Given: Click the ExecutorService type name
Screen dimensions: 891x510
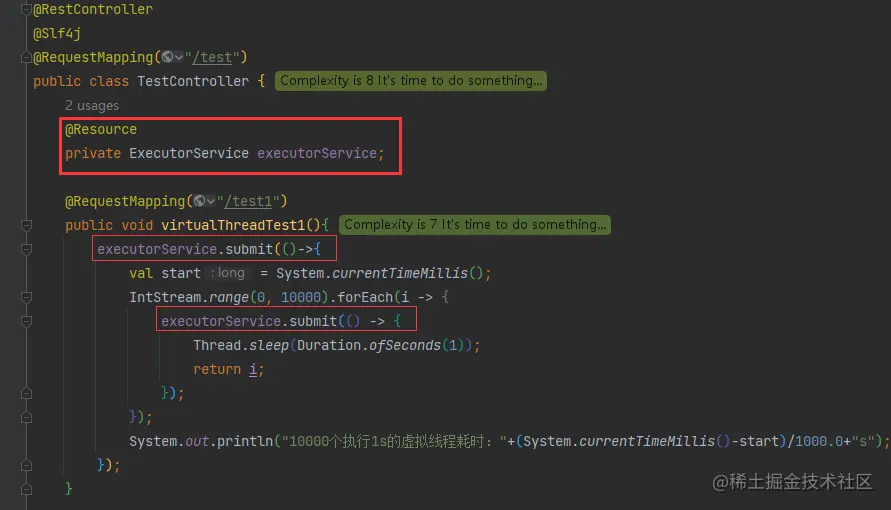Looking at the screenshot, I should 189,153.
